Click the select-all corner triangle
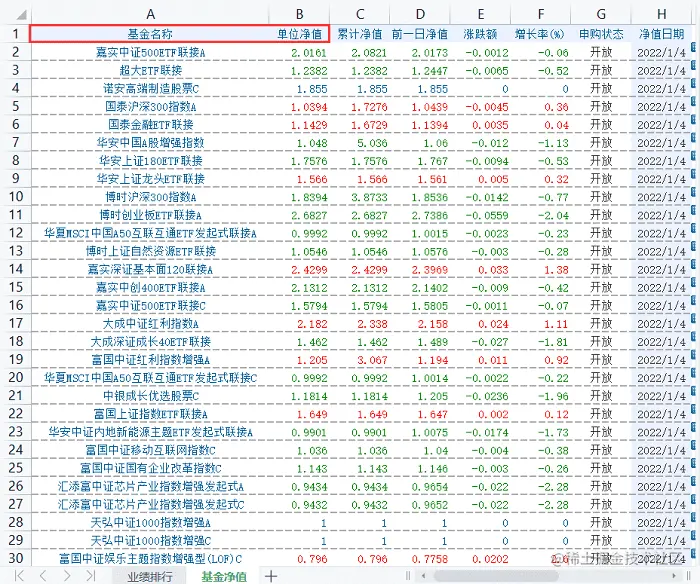The width and height of the screenshot is (700, 584). pos(21,16)
